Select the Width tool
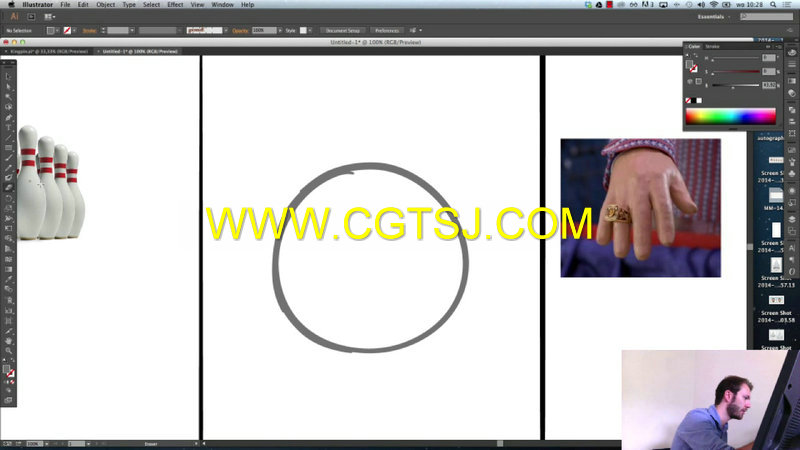 (x=8, y=218)
